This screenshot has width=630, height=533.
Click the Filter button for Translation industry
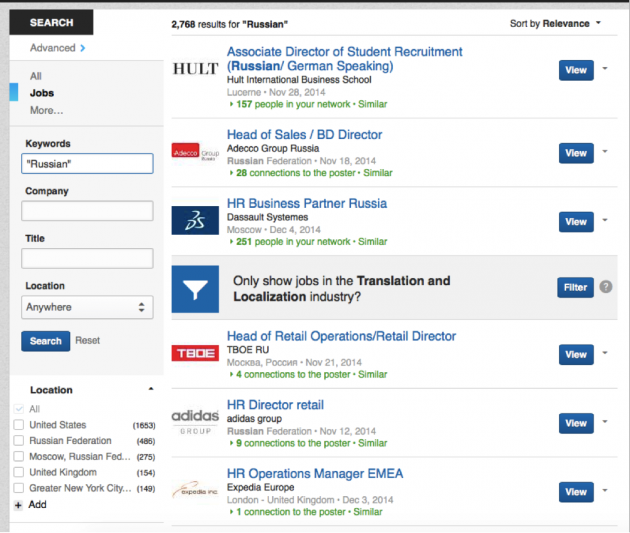(575, 288)
